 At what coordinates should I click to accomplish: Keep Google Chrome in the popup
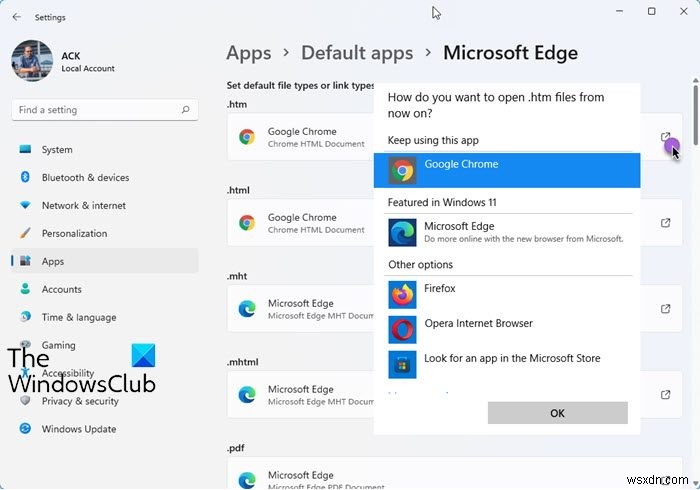pos(507,170)
